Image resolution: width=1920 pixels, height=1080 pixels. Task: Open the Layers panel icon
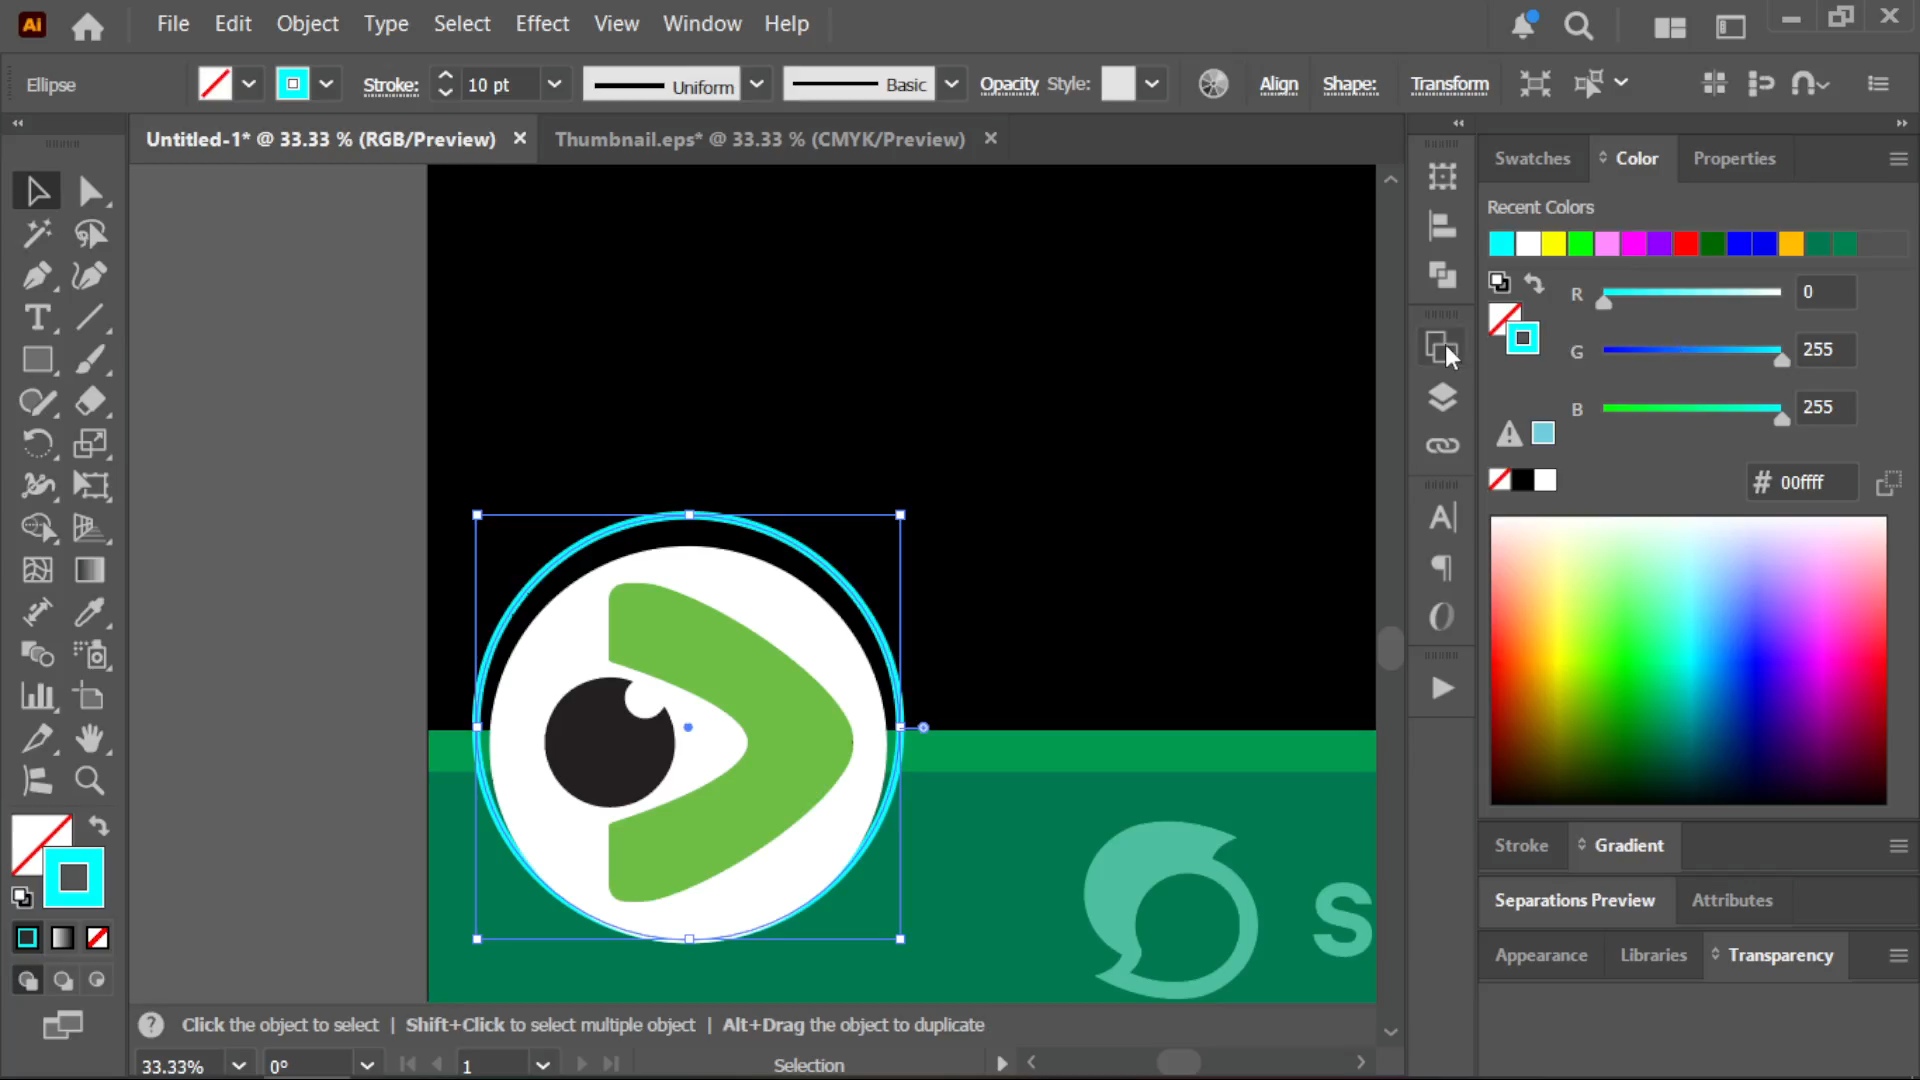pyautogui.click(x=1442, y=398)
